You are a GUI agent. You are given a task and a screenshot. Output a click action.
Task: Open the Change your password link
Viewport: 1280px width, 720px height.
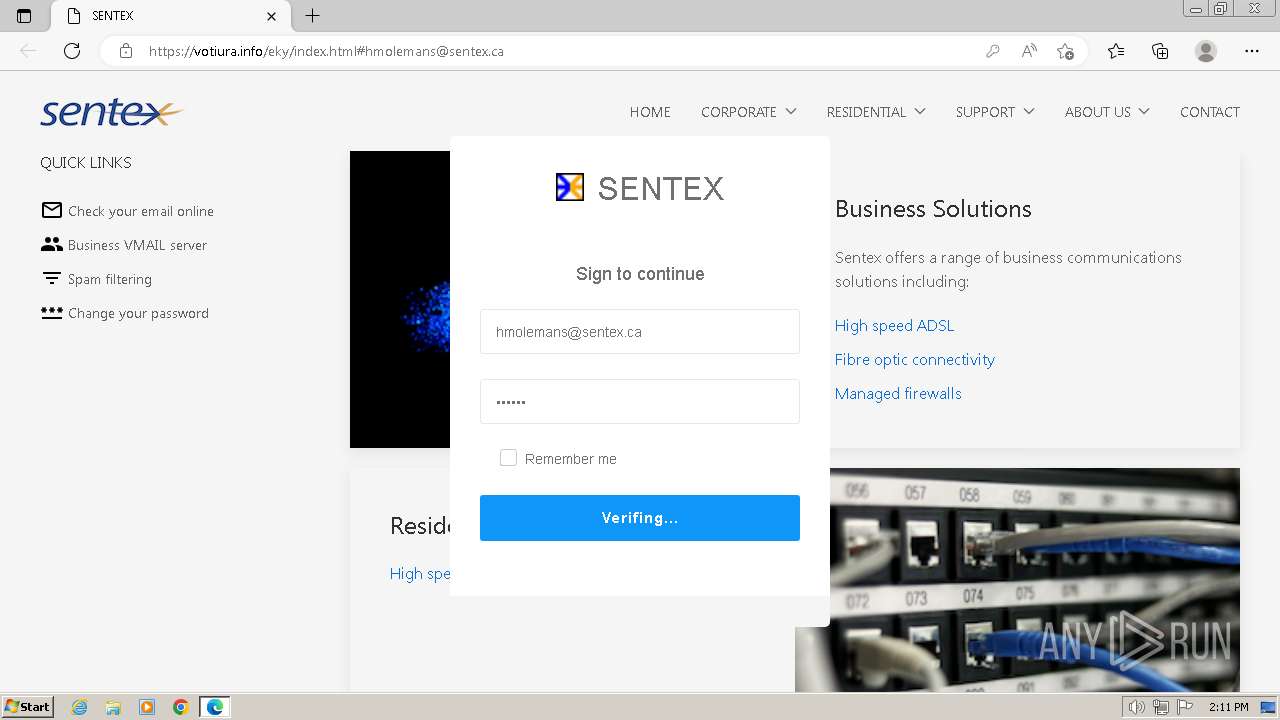pyautogui.click(x=138, y=313)
